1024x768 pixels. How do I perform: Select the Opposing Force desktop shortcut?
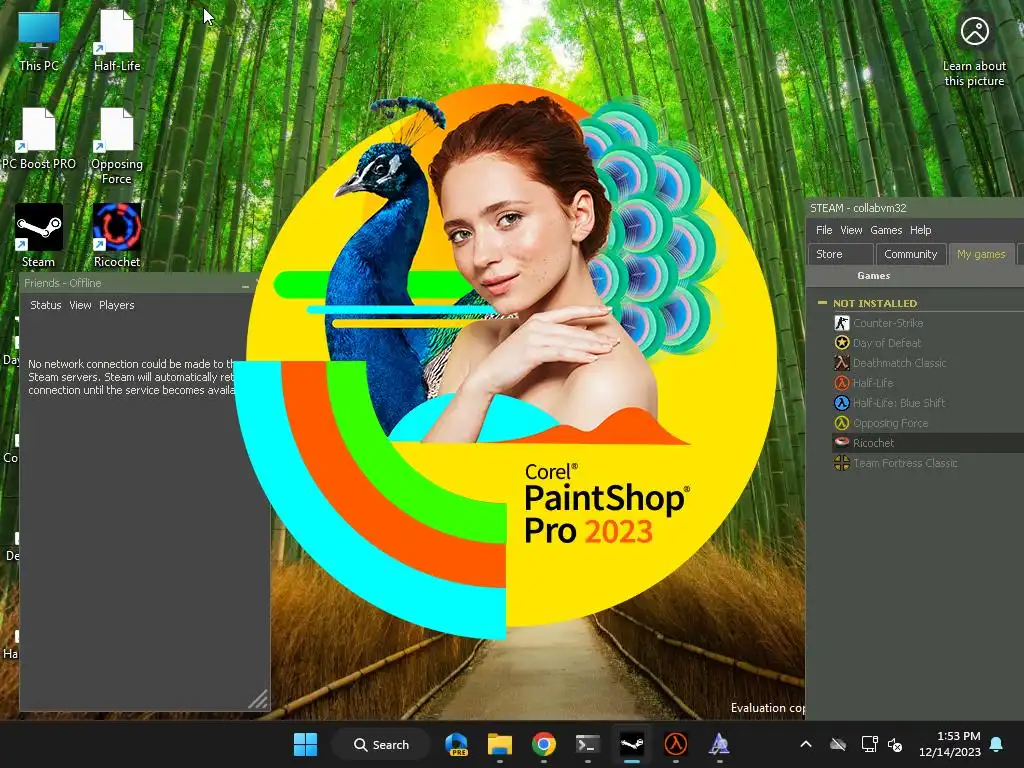click(x=117, y=147)
